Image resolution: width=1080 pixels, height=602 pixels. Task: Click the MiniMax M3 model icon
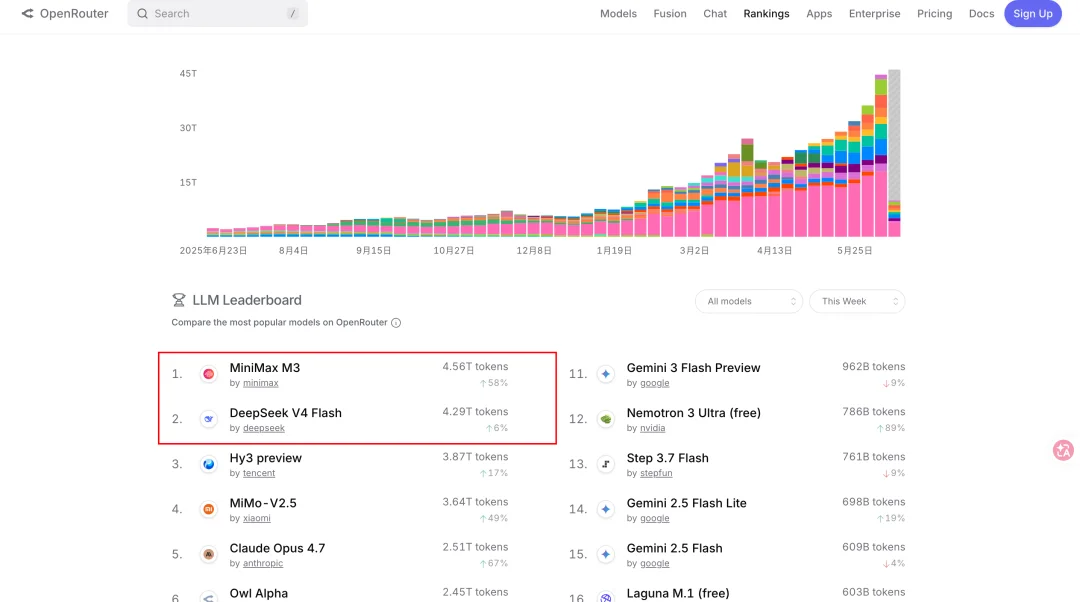pos(209,374)
